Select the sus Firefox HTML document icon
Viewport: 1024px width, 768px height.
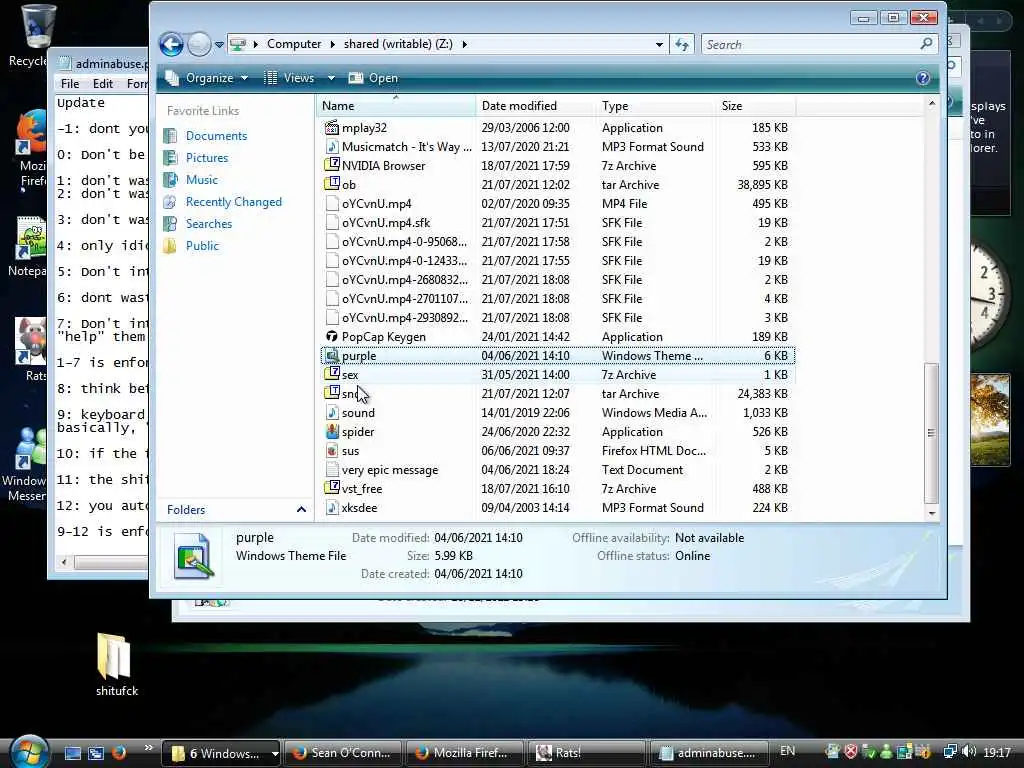tap(332, 451)
